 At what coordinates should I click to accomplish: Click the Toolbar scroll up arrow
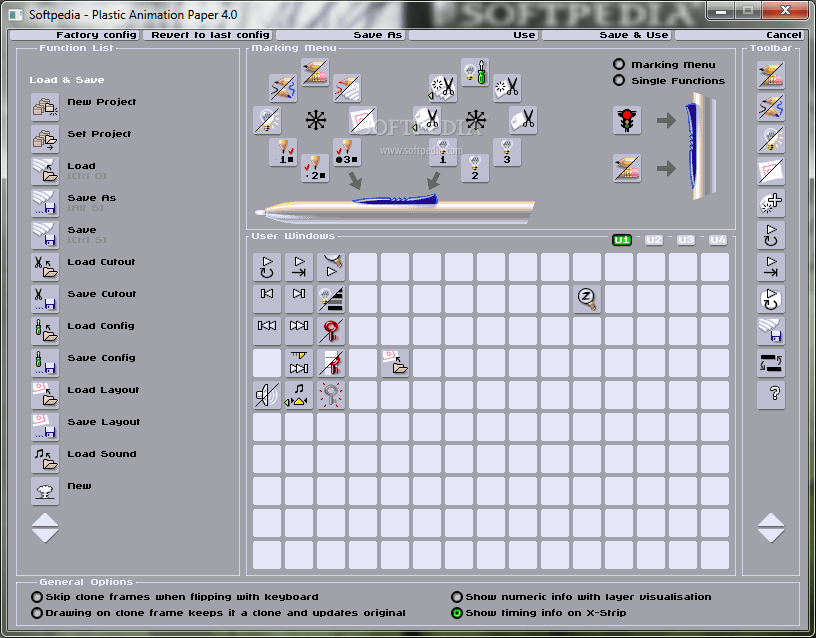tap(771, 519)
